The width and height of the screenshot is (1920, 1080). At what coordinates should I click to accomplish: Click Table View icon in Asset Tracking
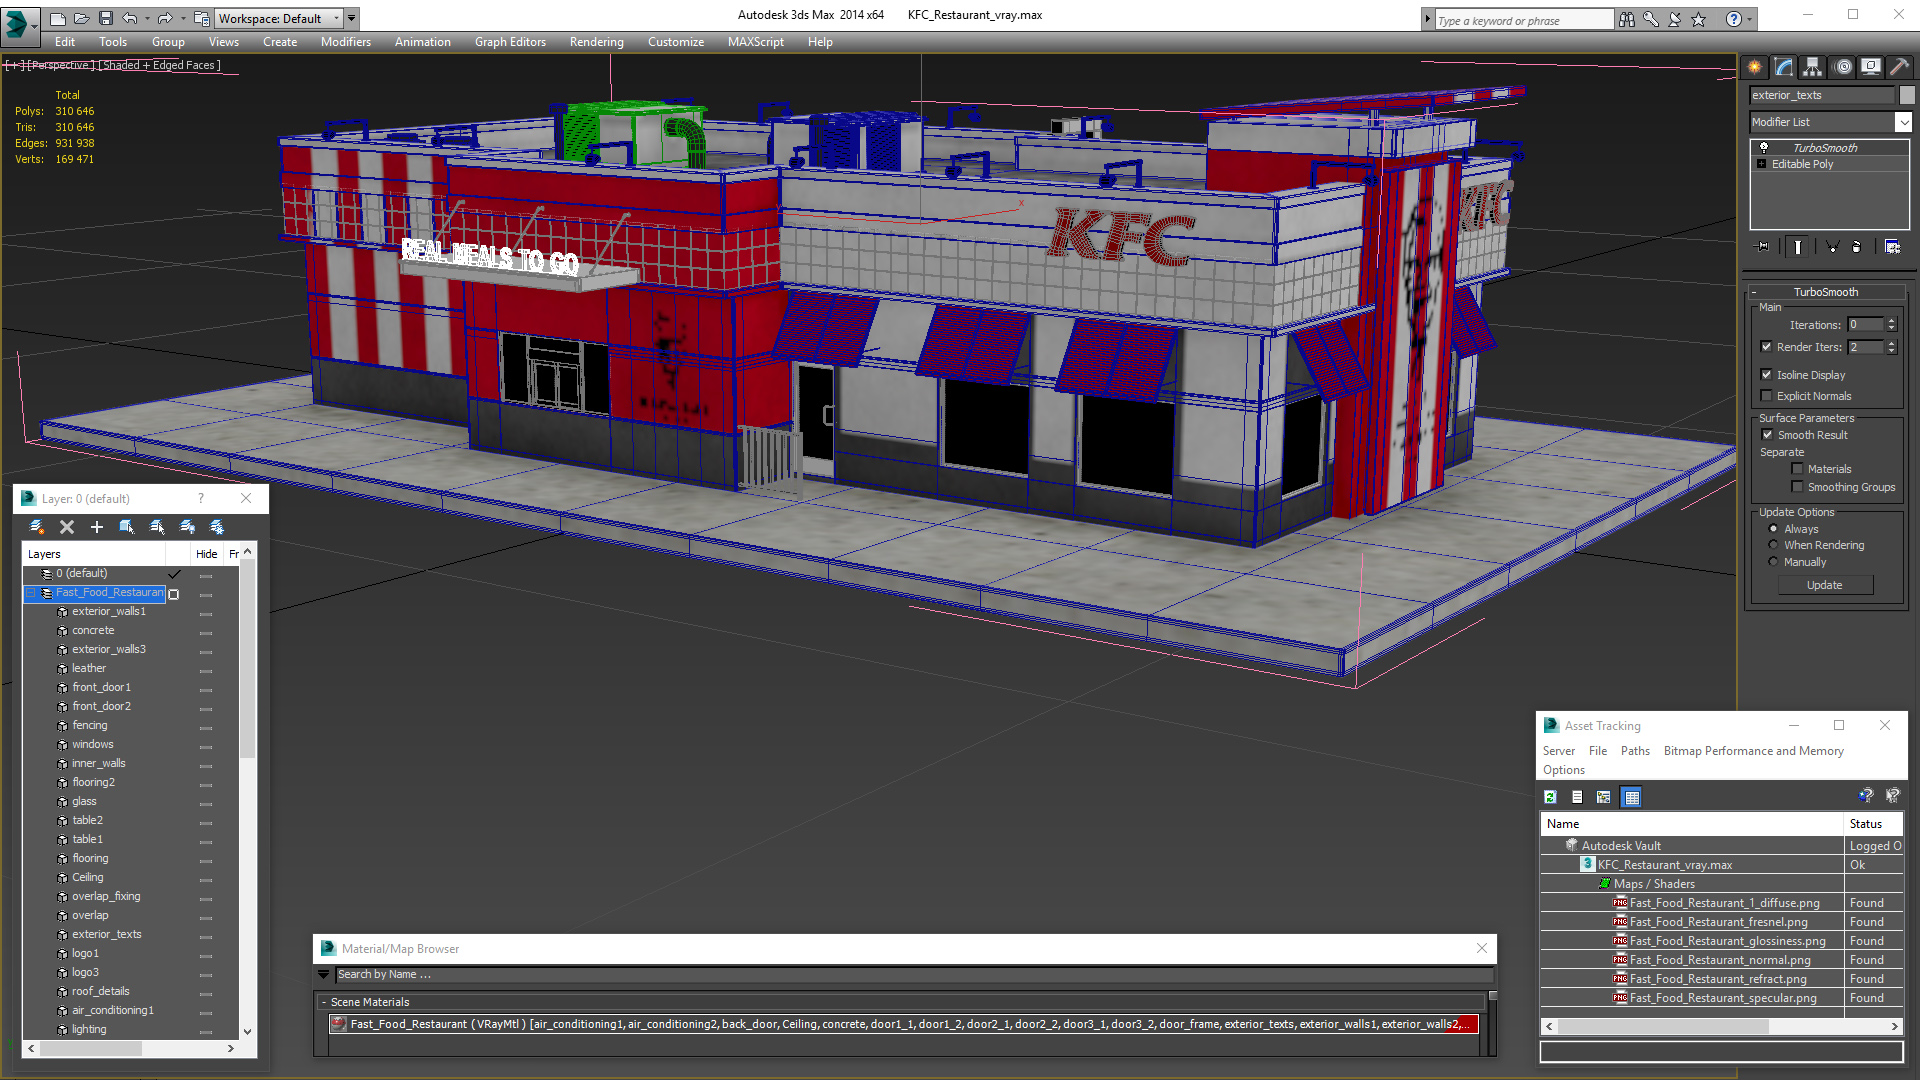[x=1632, y=797]
